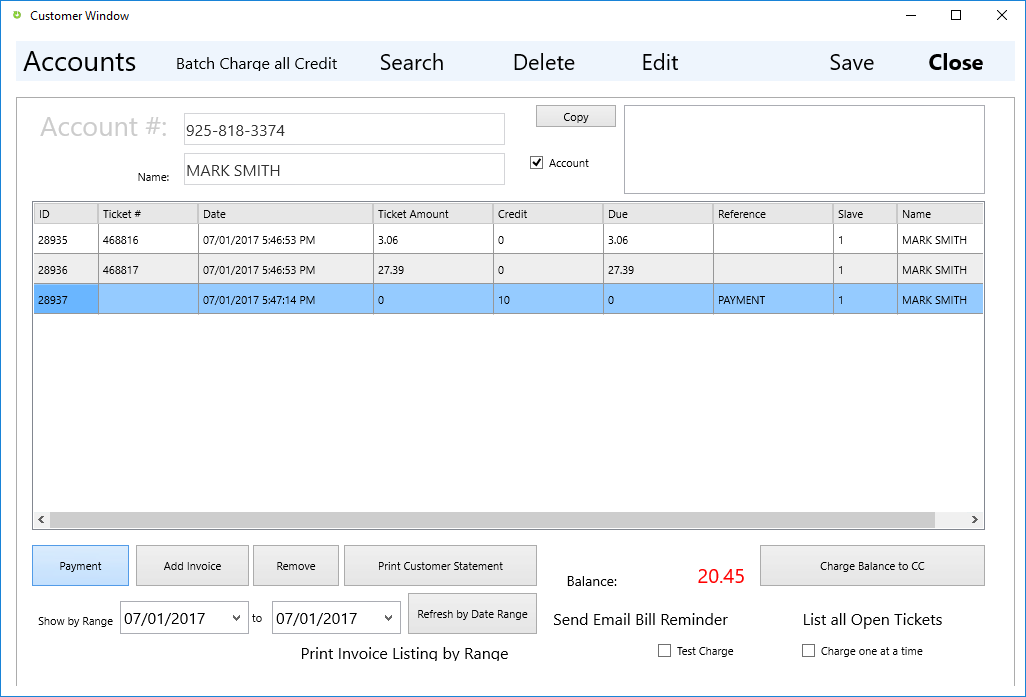Select row with ID 28935
This screenshot has height=697, width=1026.
(508, 240)
